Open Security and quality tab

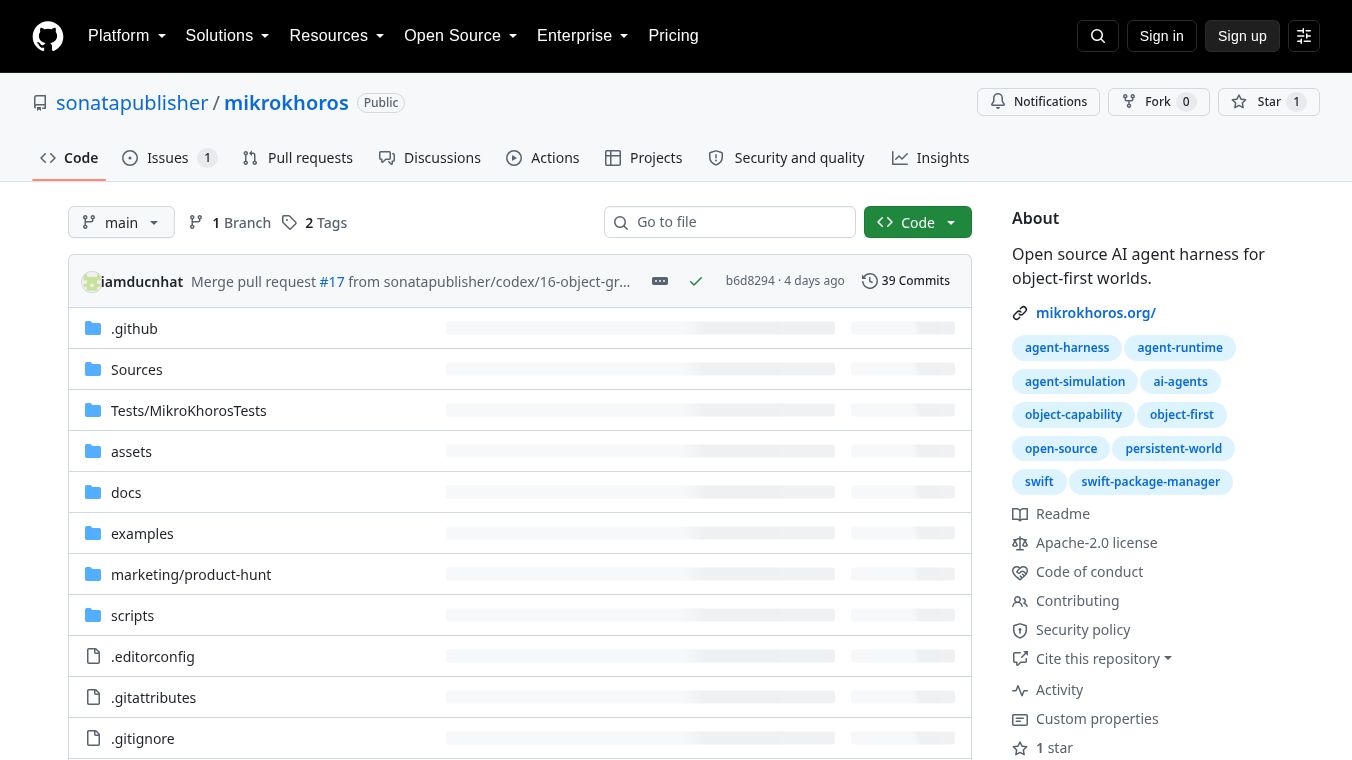pyautogui.click(x=786, y=158)
